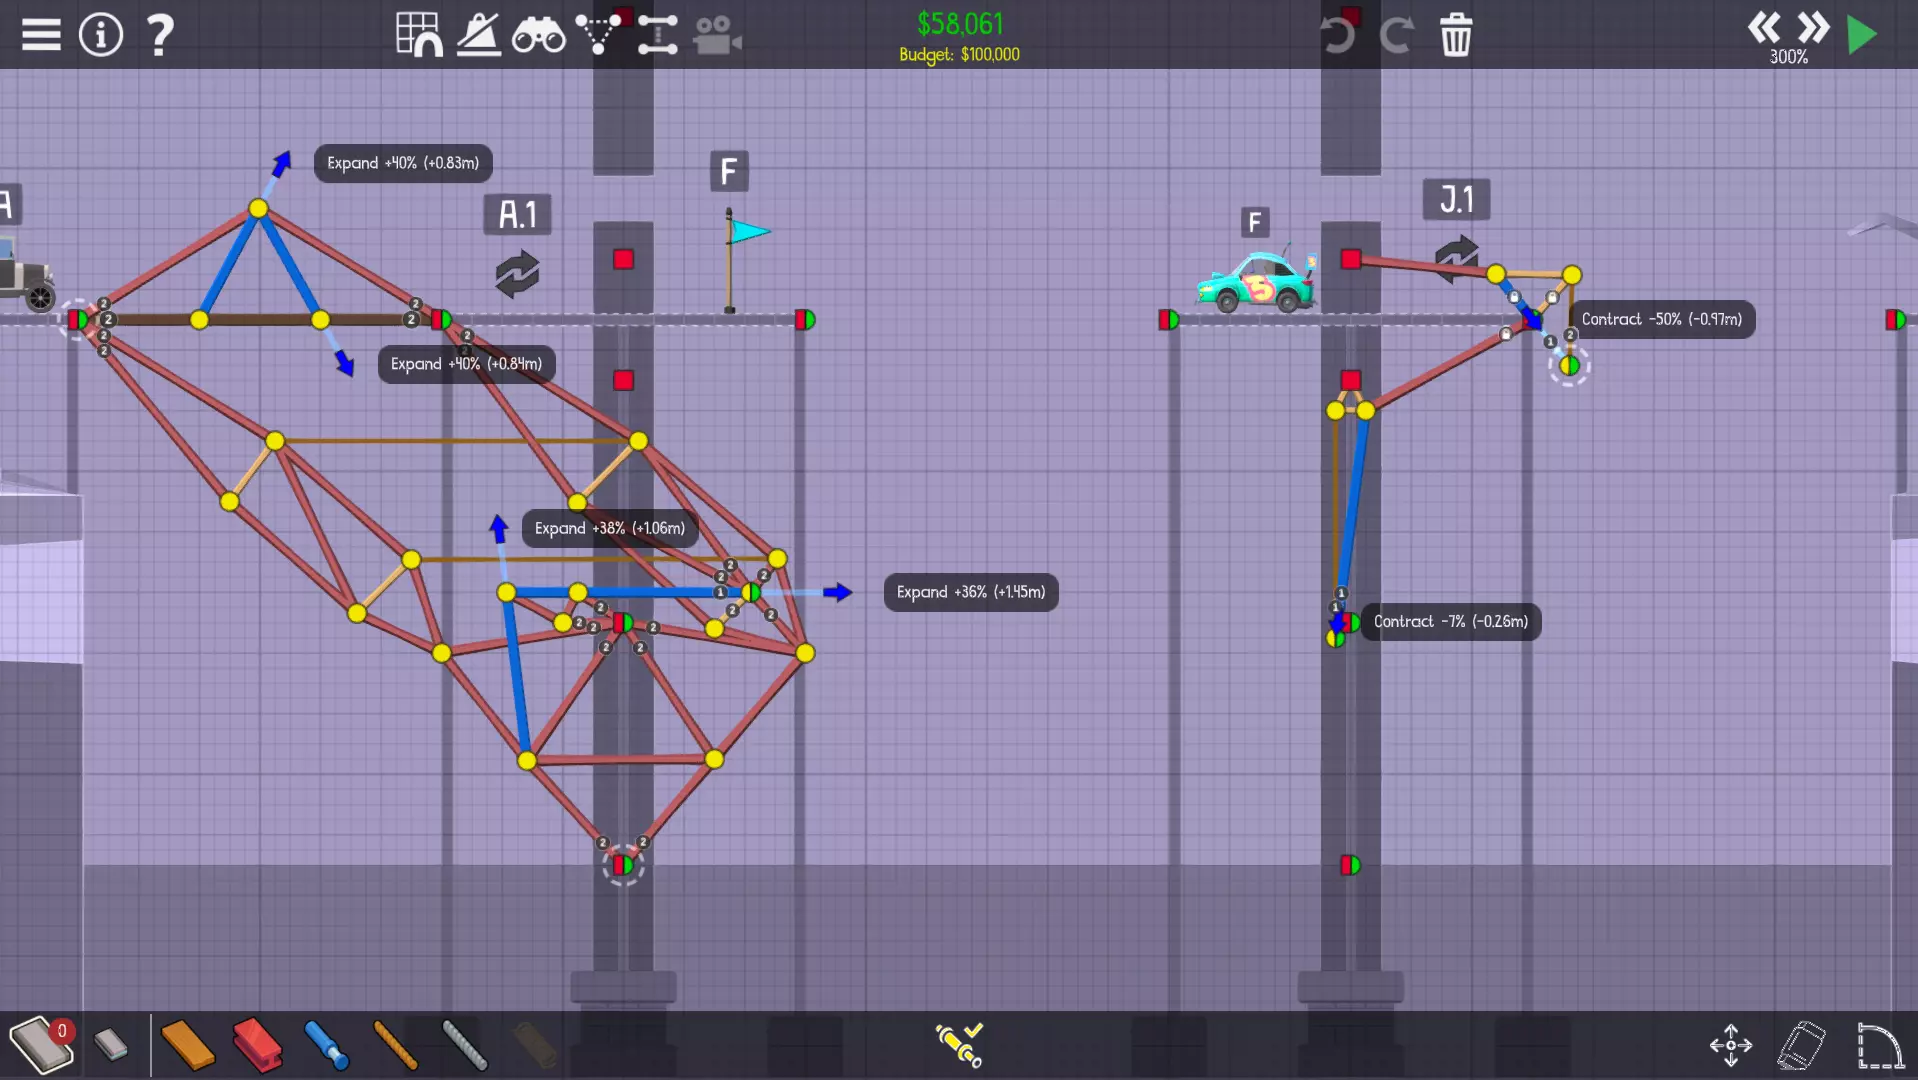Screen dimensions: 1918x1080
Task: Open the hamburger main menu
Action: coord(41,35)
